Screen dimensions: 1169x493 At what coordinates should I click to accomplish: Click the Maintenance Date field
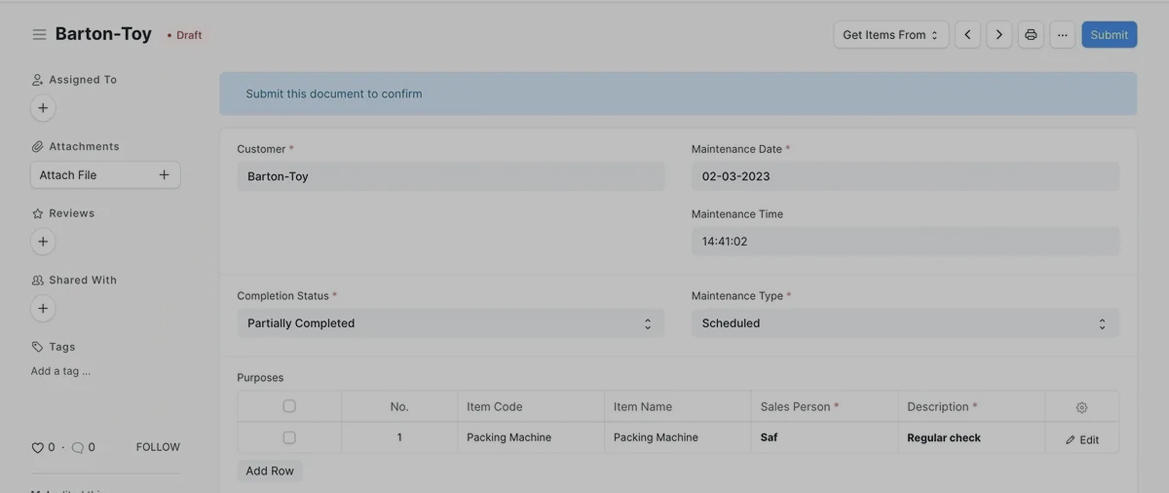(905, 176)
